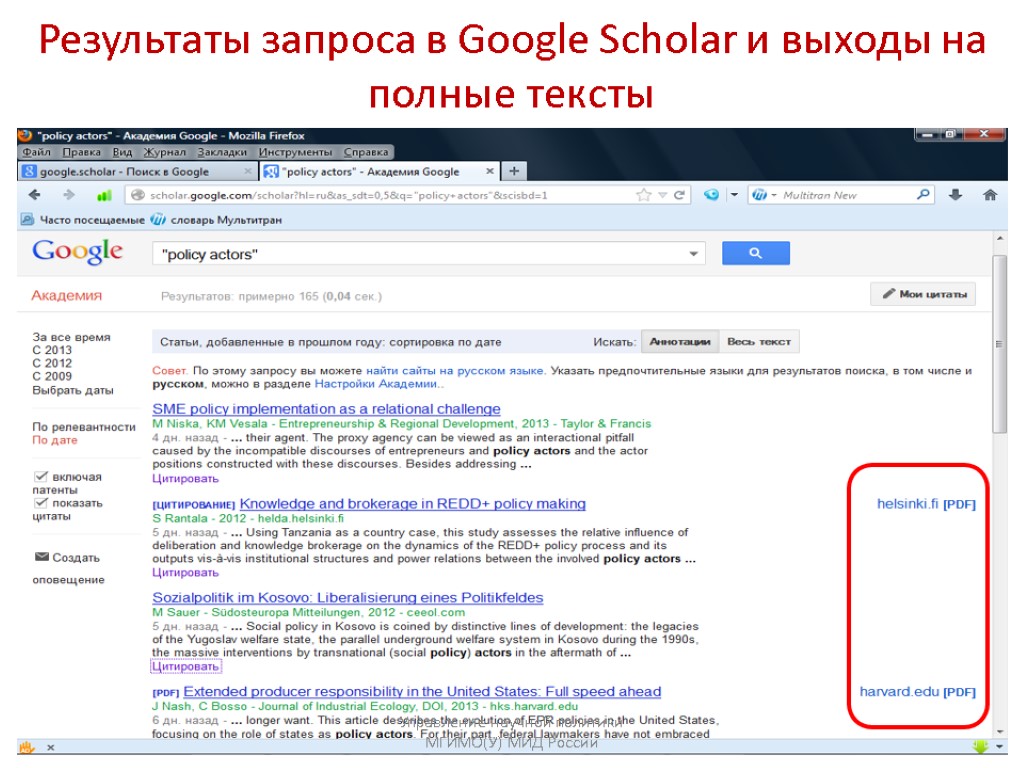Toggle the показать цитаты checkbox
Viewport: 1024px width, 768px height.
pos(40,502)
